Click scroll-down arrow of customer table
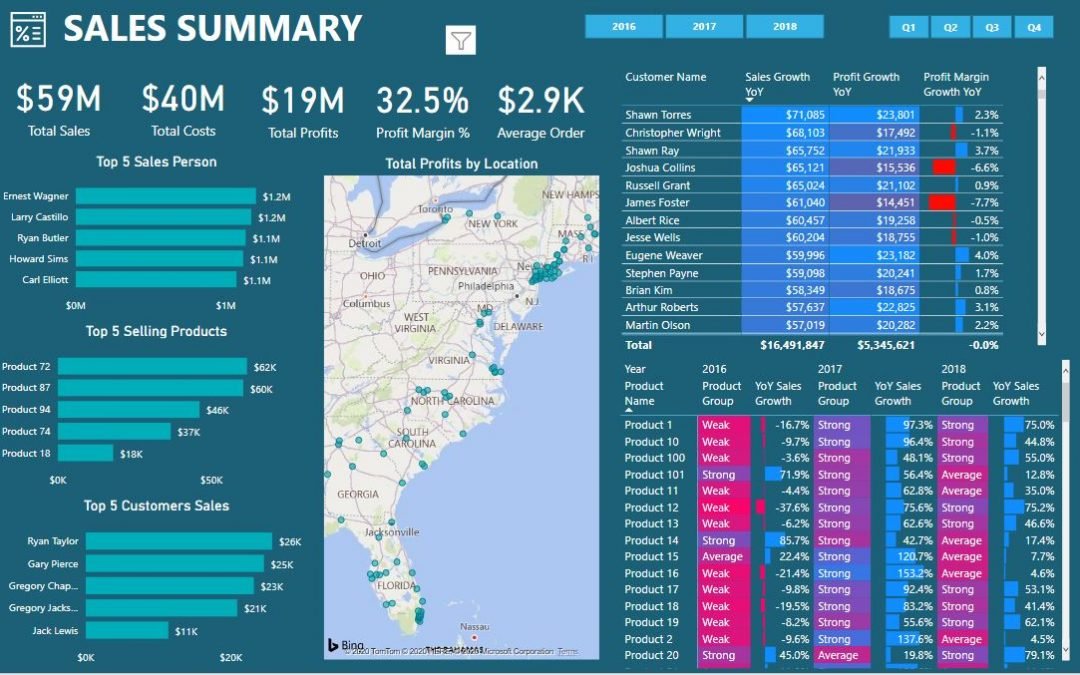 point(1041,334)
